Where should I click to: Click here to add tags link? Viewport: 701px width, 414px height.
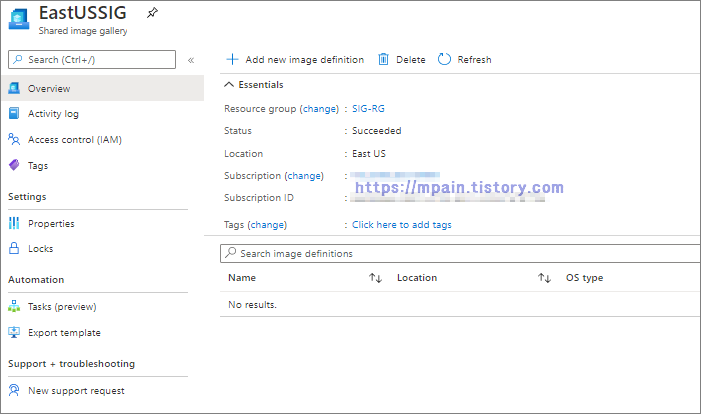point(401,224)
